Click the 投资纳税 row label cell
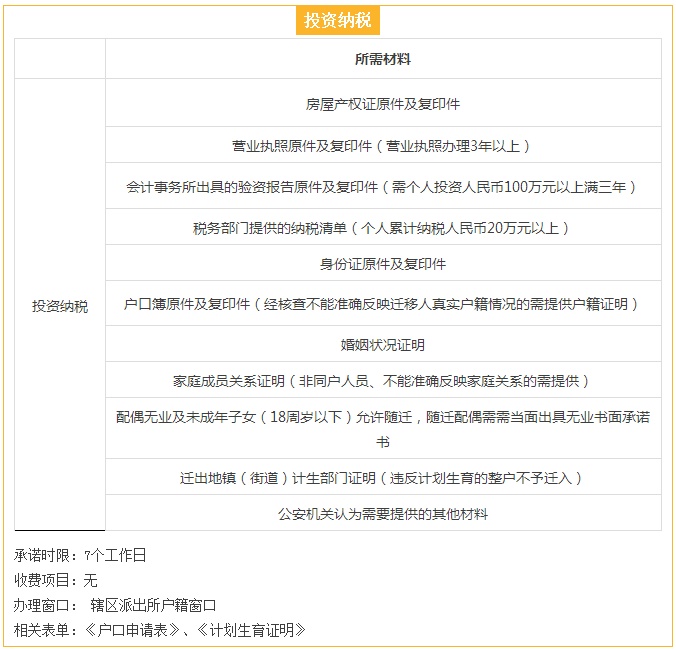The height and width of the screenshot is (650, 676). click(x=60, y=305)
